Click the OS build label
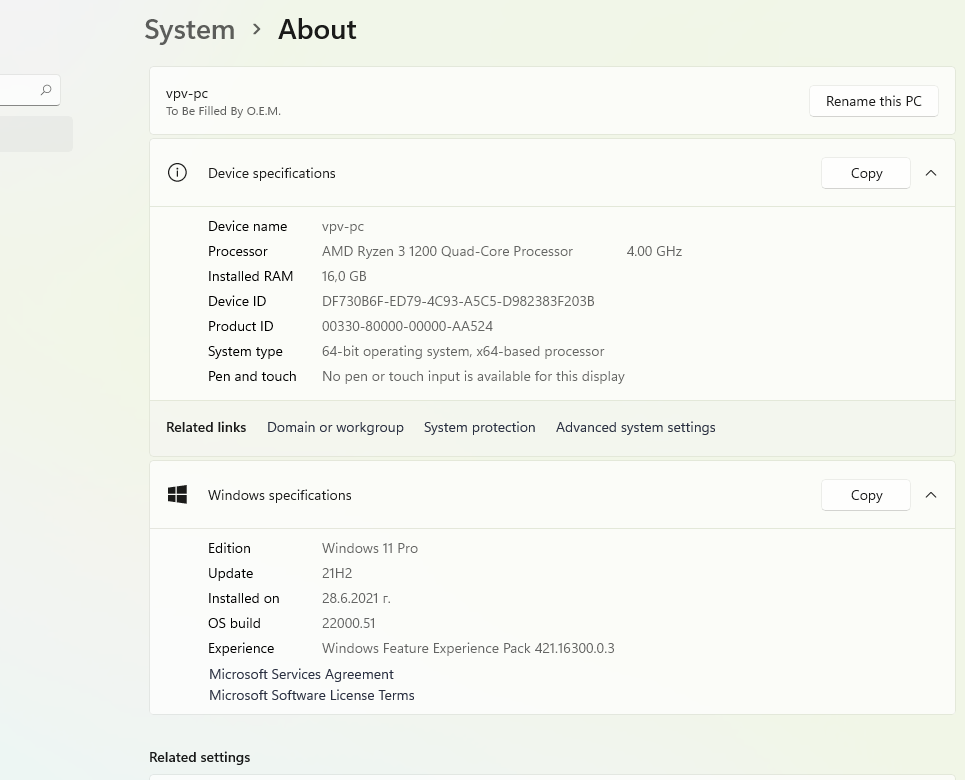 click(234, 623)
